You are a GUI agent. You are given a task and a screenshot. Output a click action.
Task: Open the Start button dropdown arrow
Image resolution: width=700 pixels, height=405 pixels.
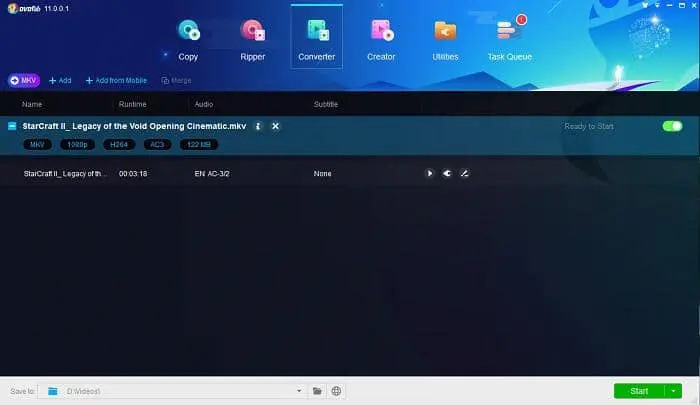[x=676, y=391]
